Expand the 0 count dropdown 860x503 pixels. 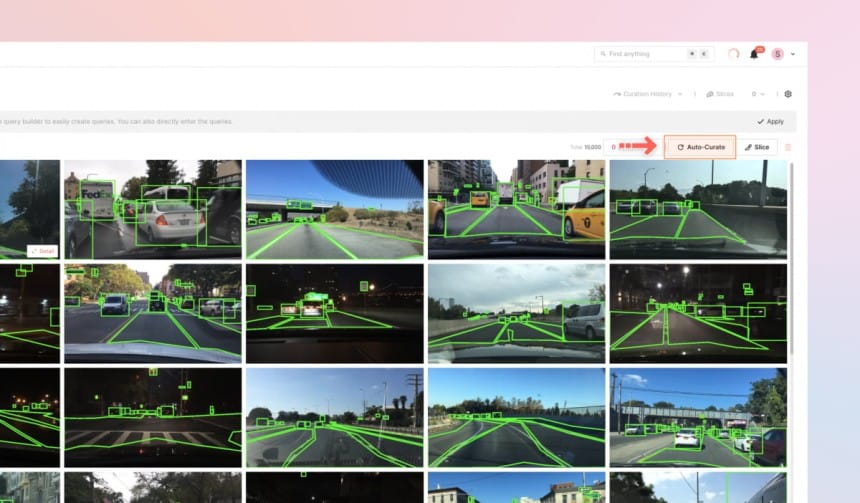coord(758,94)
